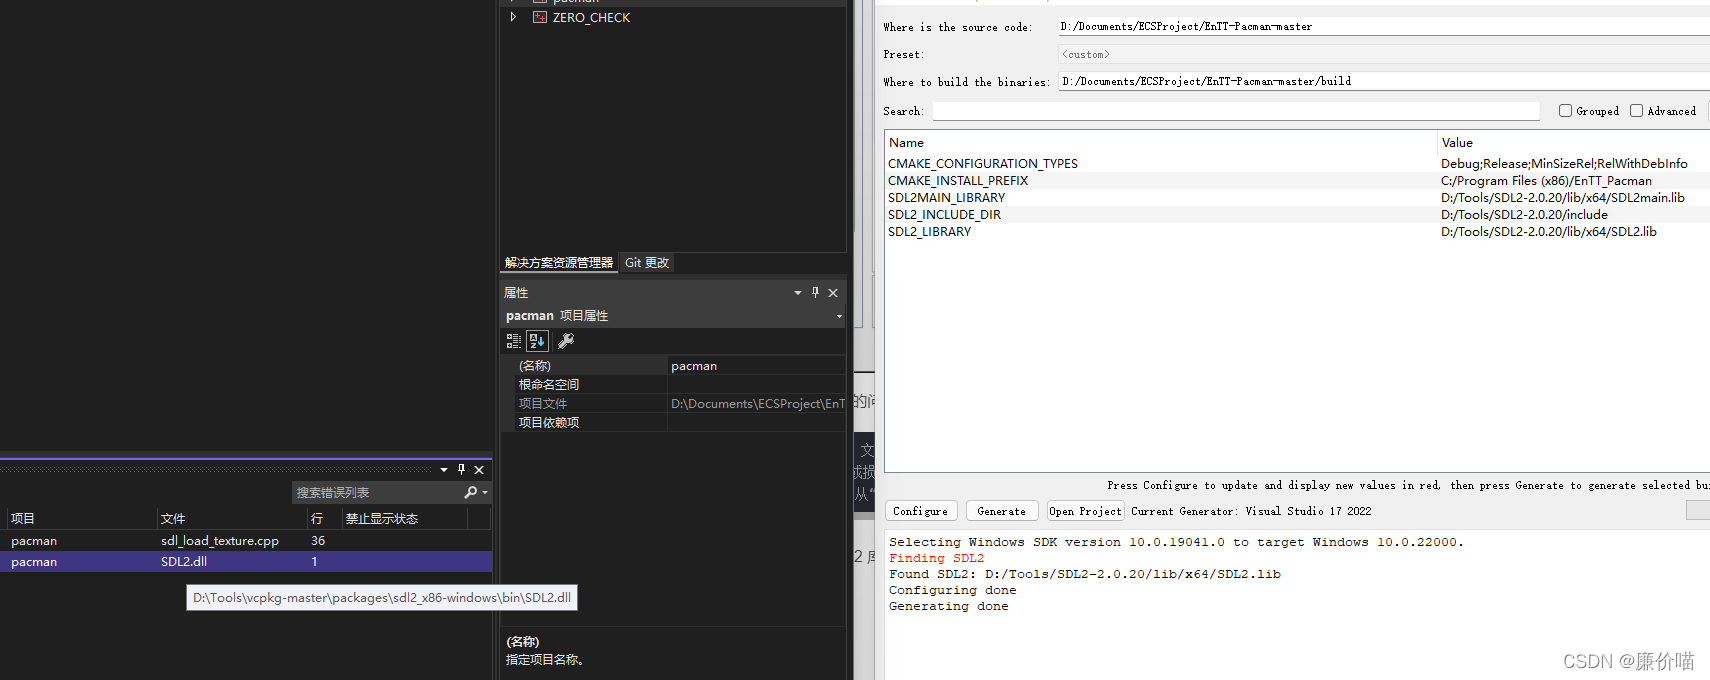Image resolution: width=1710 pixels, height=680 pixels.
Task: Select the ZERO_CHECK tree item label
Action: point(591,17)
